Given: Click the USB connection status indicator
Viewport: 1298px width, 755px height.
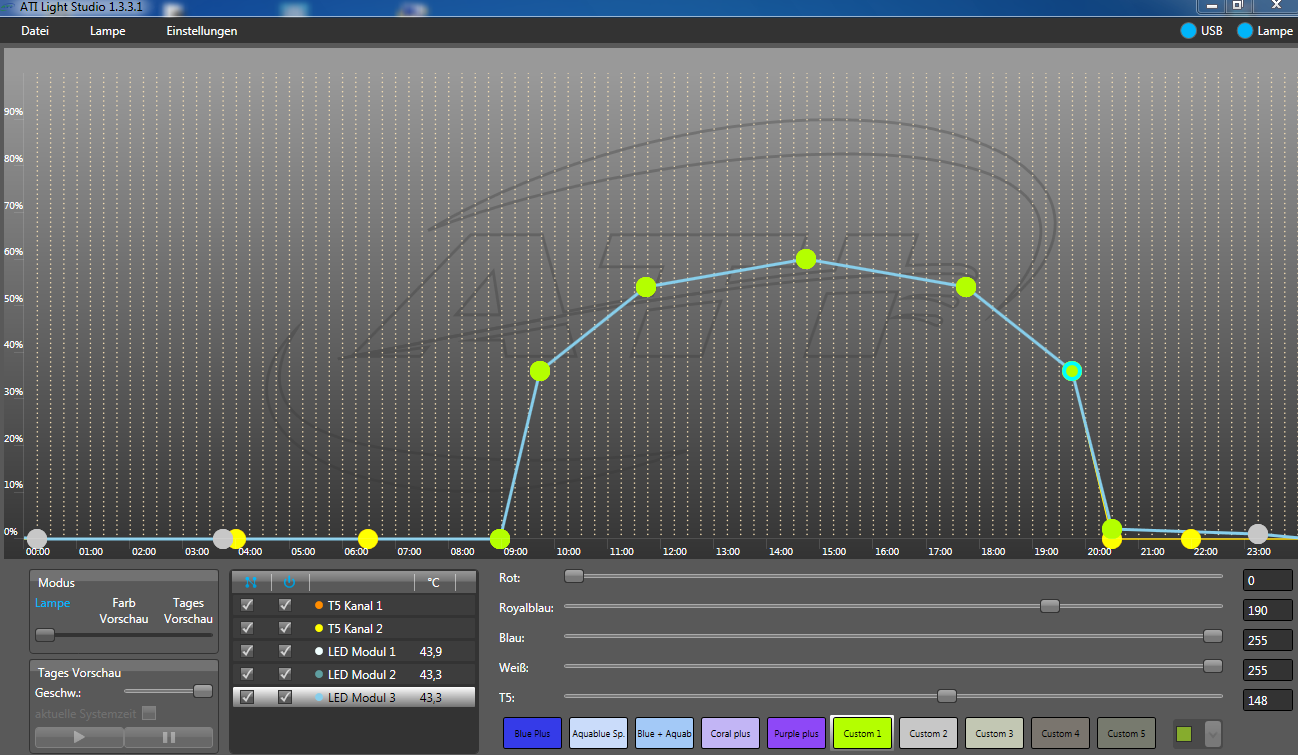Looking at the screenshot, I should pos(1188,31).
